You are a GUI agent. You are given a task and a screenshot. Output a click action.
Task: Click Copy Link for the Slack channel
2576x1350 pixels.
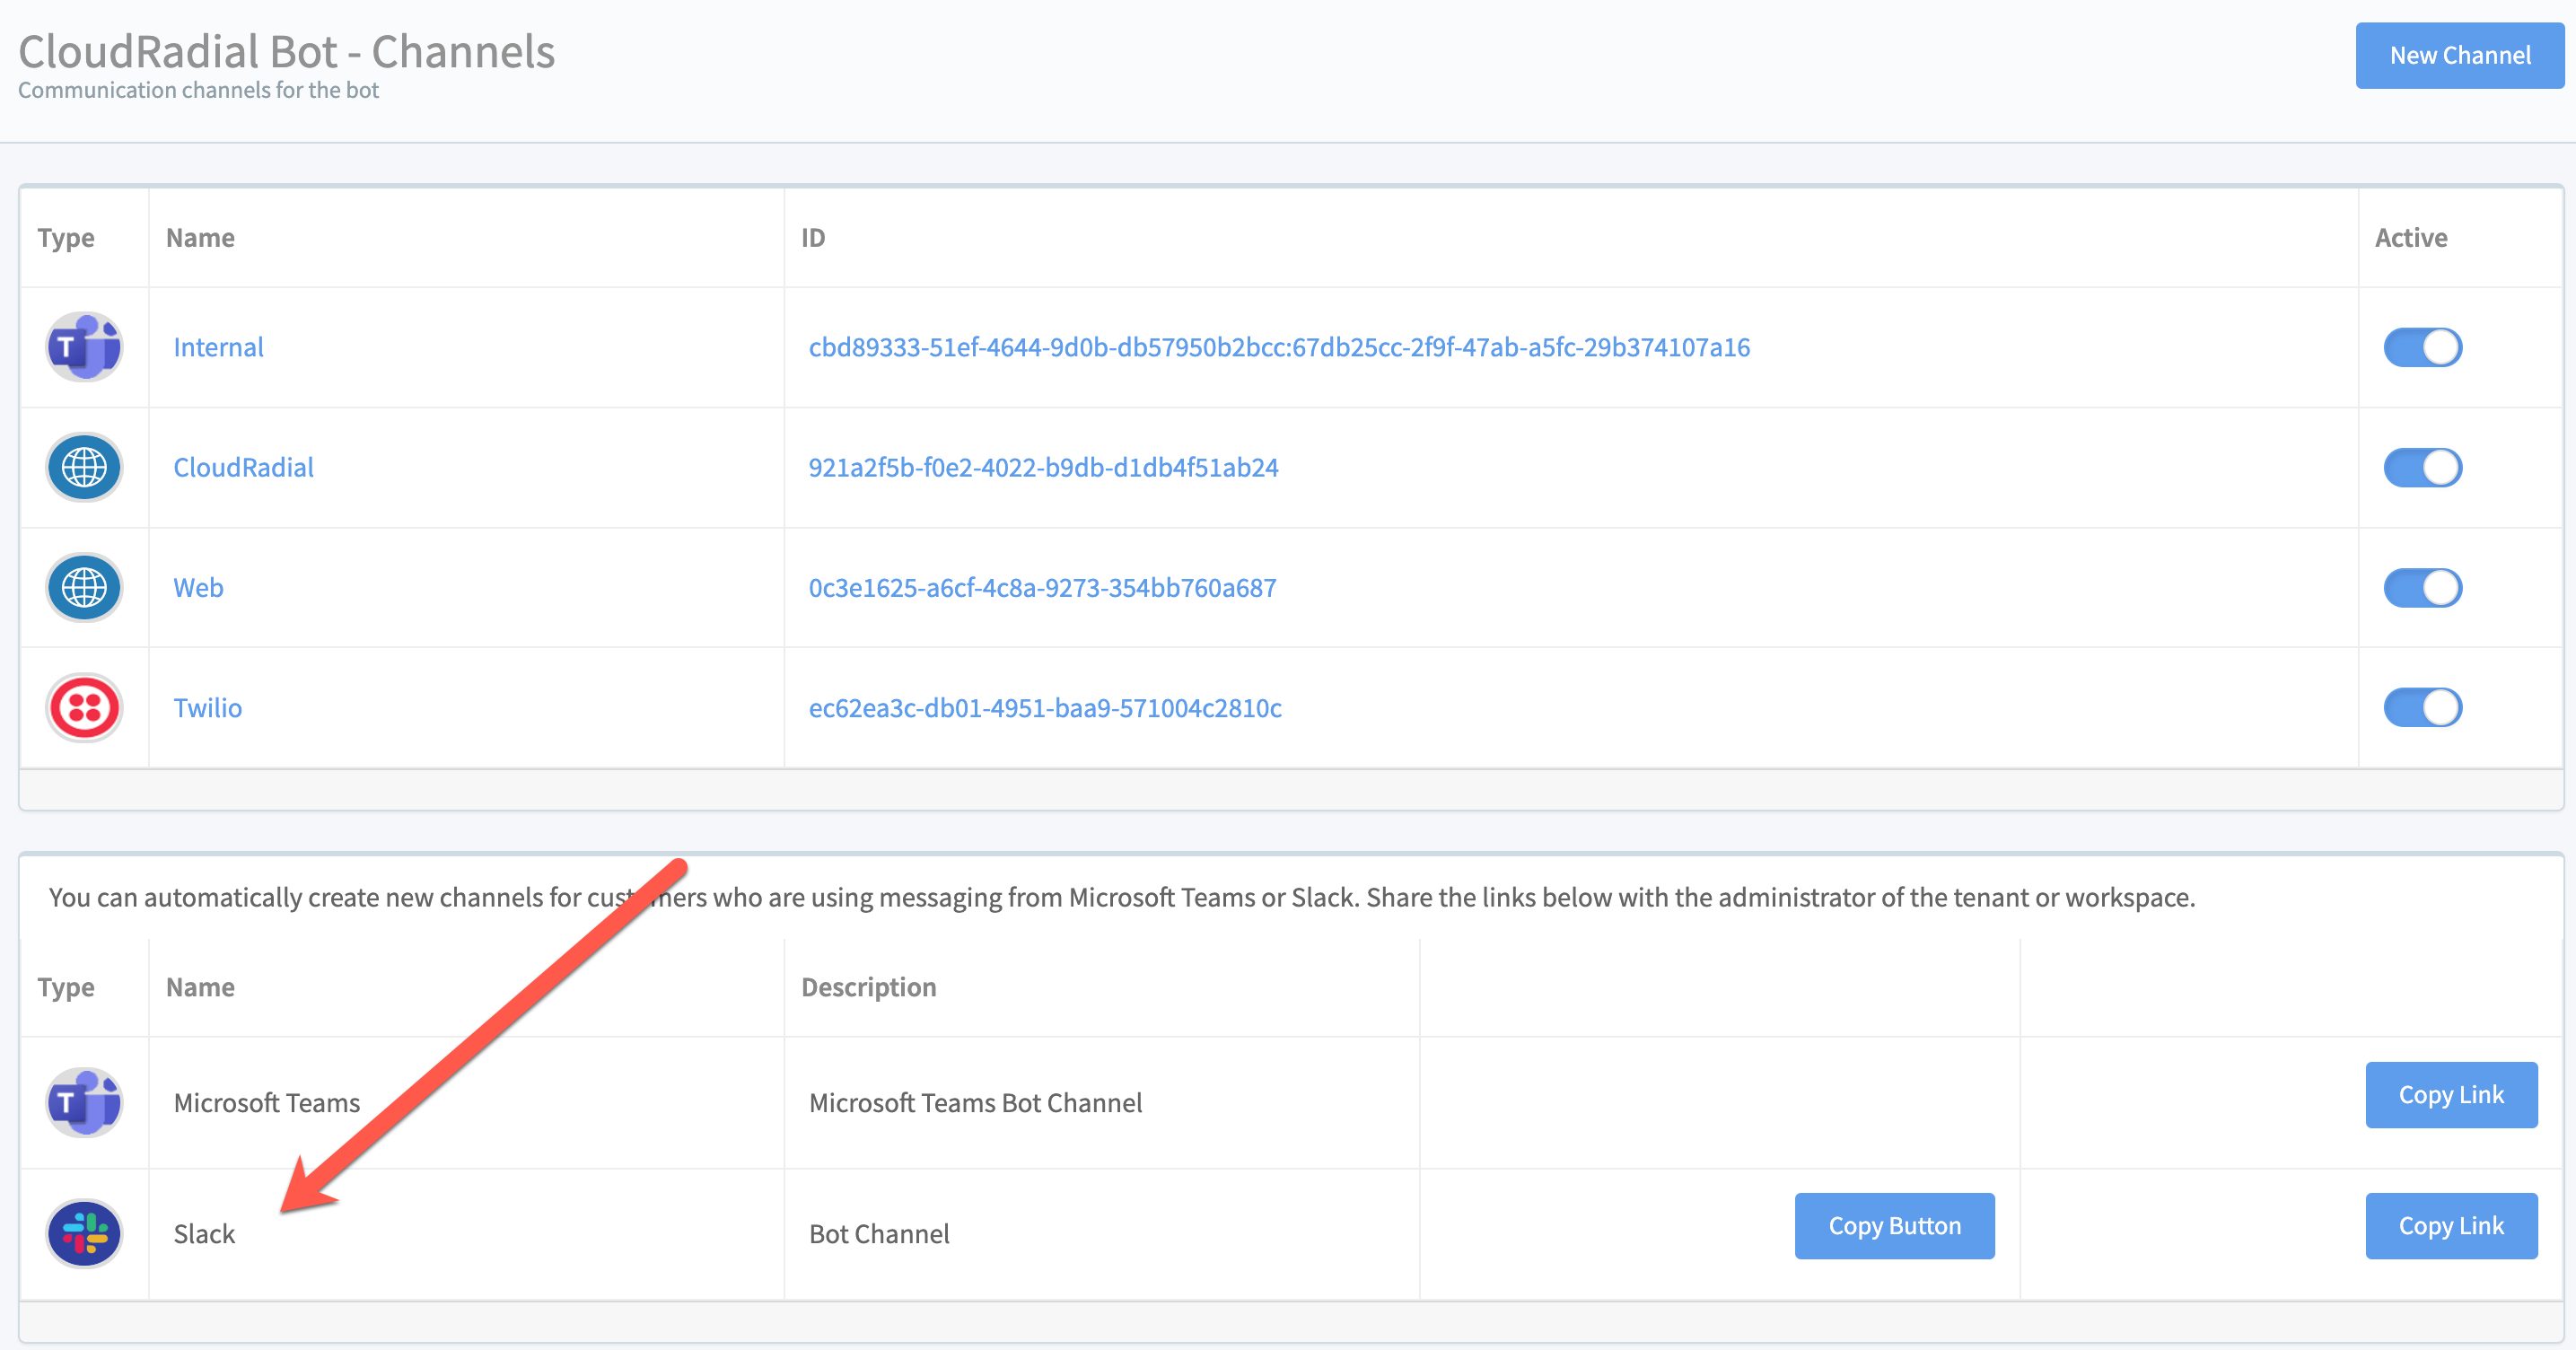click(2451, 1225)
